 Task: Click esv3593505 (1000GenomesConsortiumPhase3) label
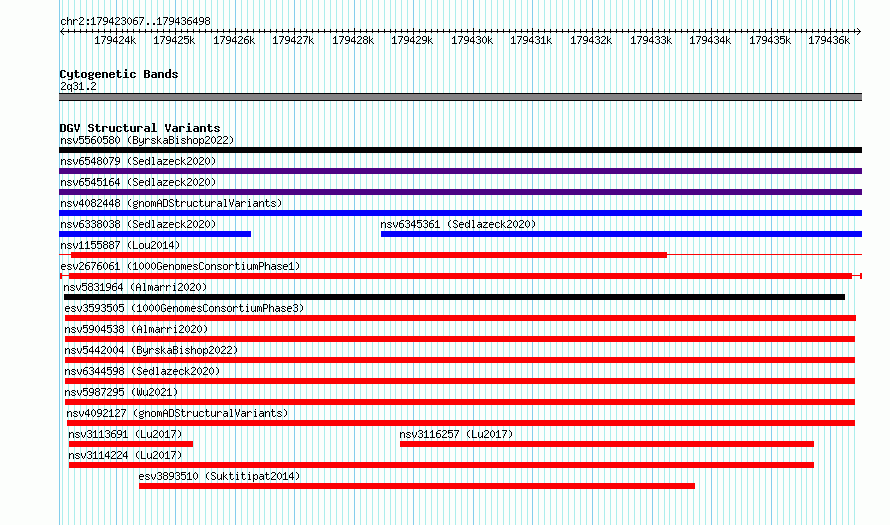click(184, 308)
